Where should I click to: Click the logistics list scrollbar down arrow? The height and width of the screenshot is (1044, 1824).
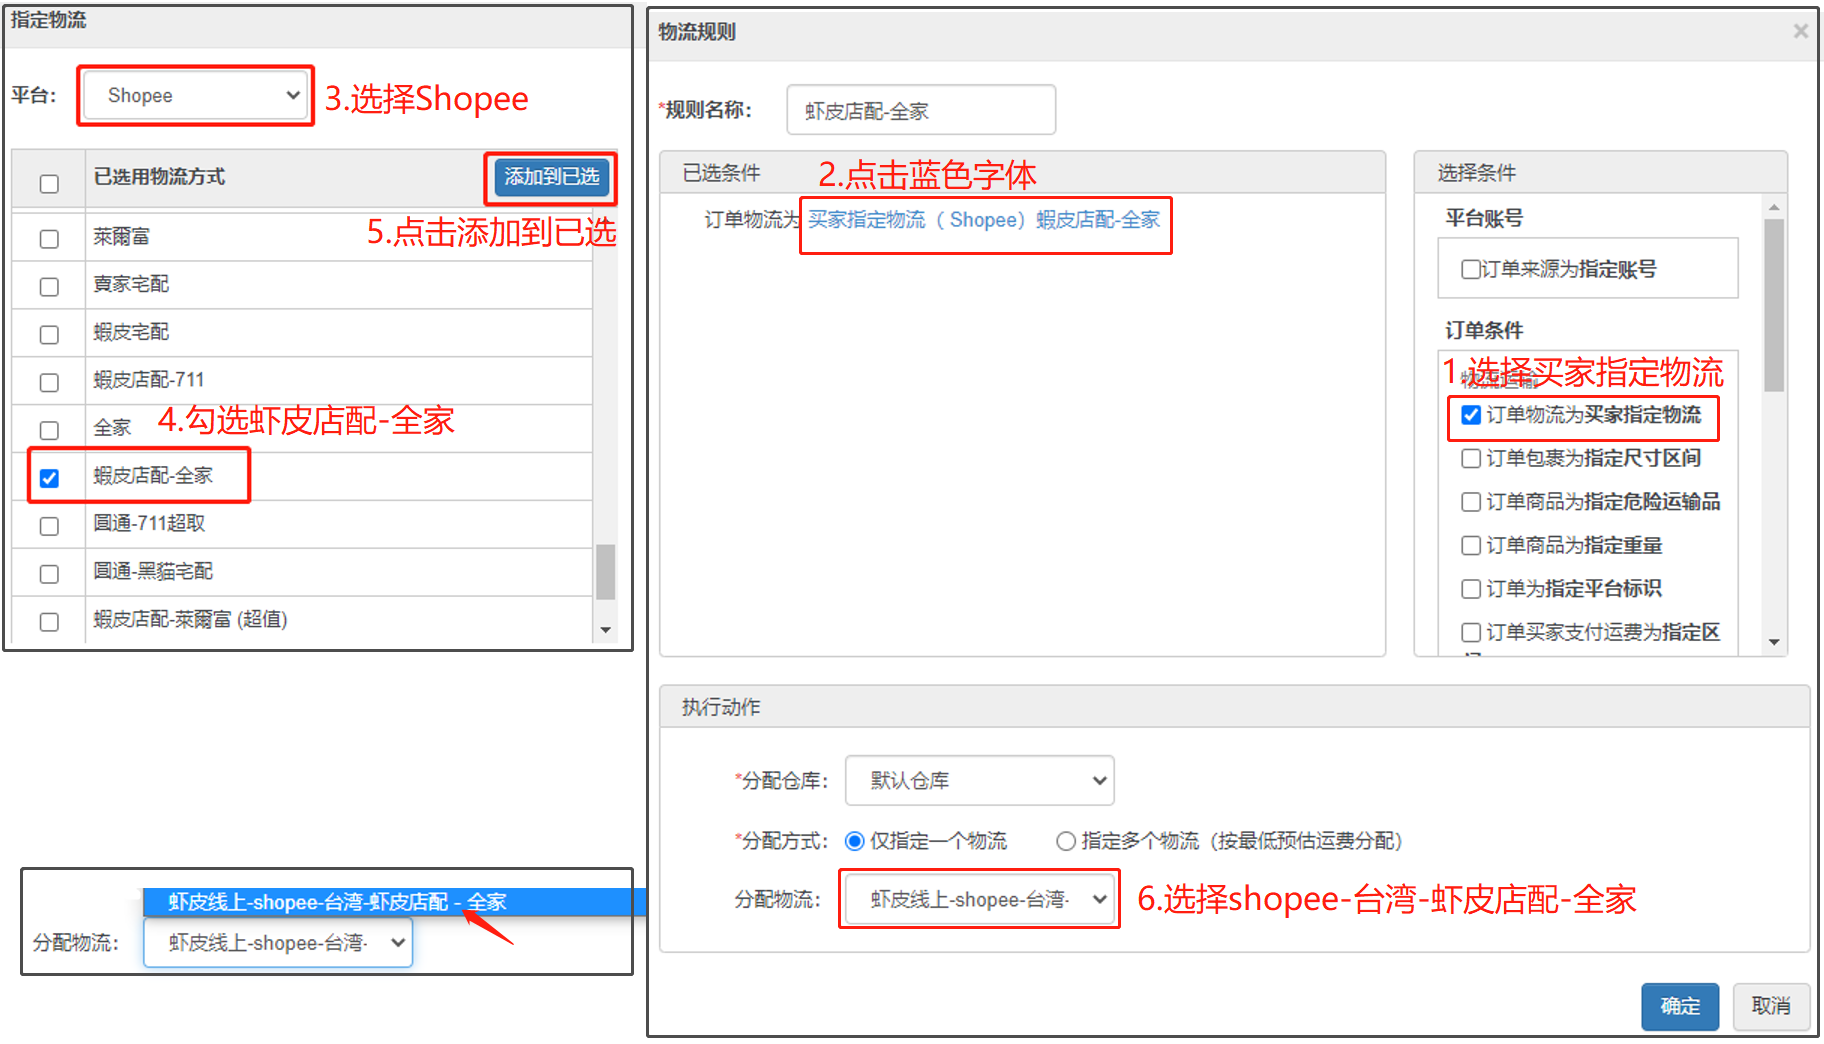605,630
